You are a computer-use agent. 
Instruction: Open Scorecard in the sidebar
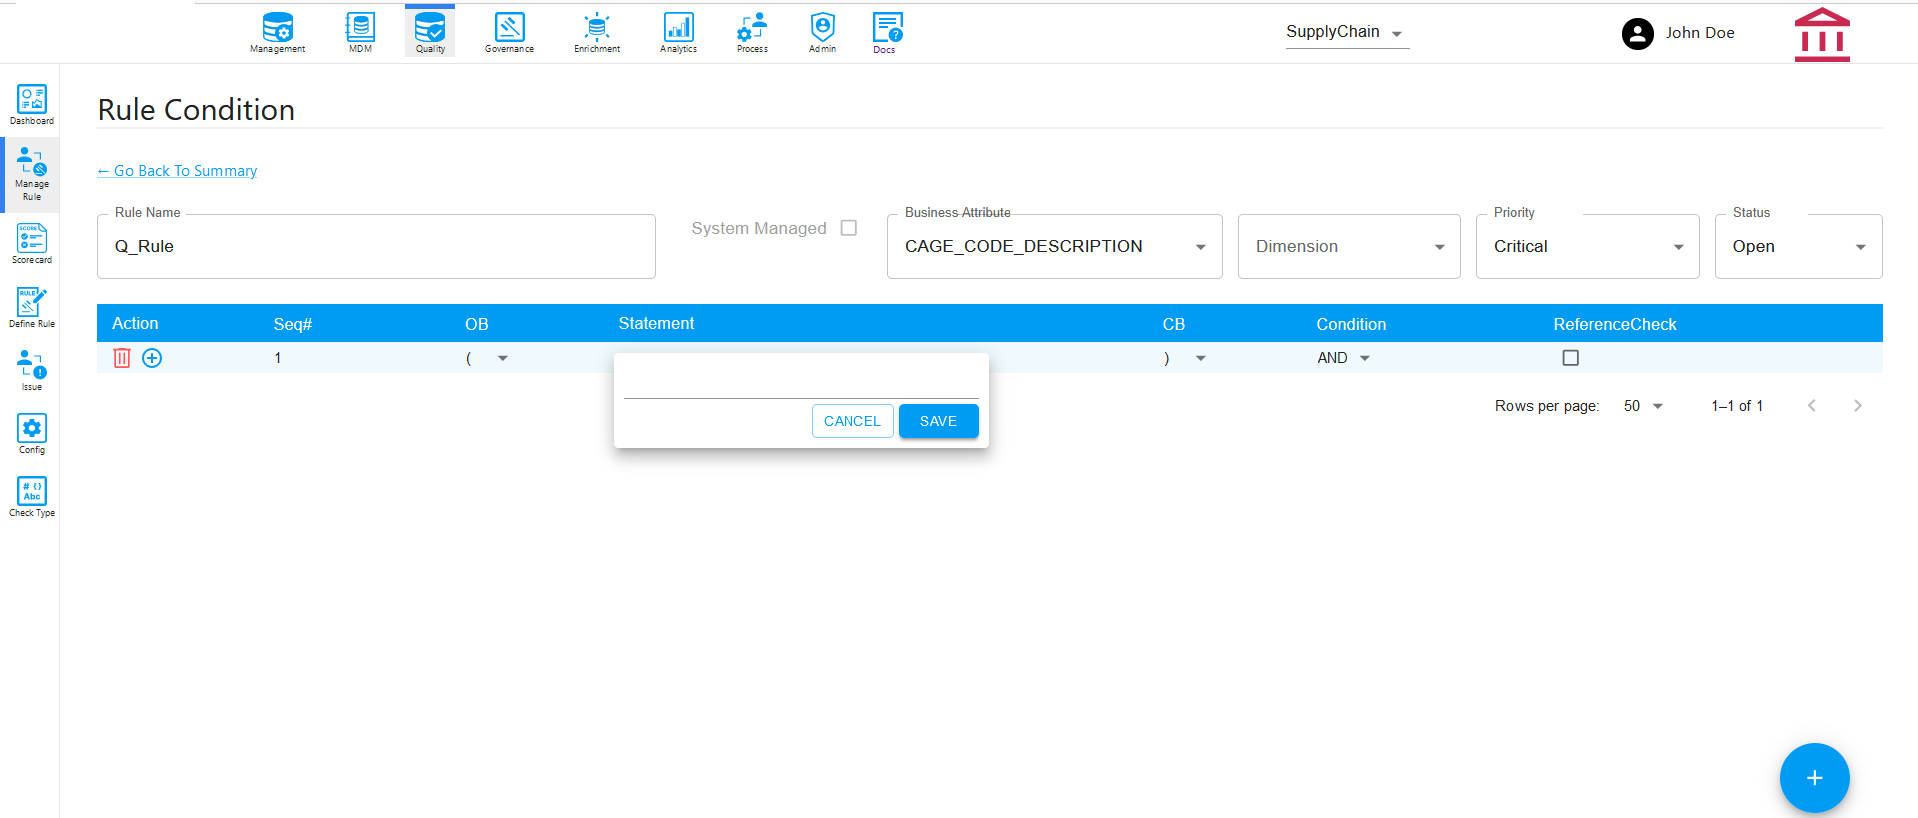click(x=32, y=244)
